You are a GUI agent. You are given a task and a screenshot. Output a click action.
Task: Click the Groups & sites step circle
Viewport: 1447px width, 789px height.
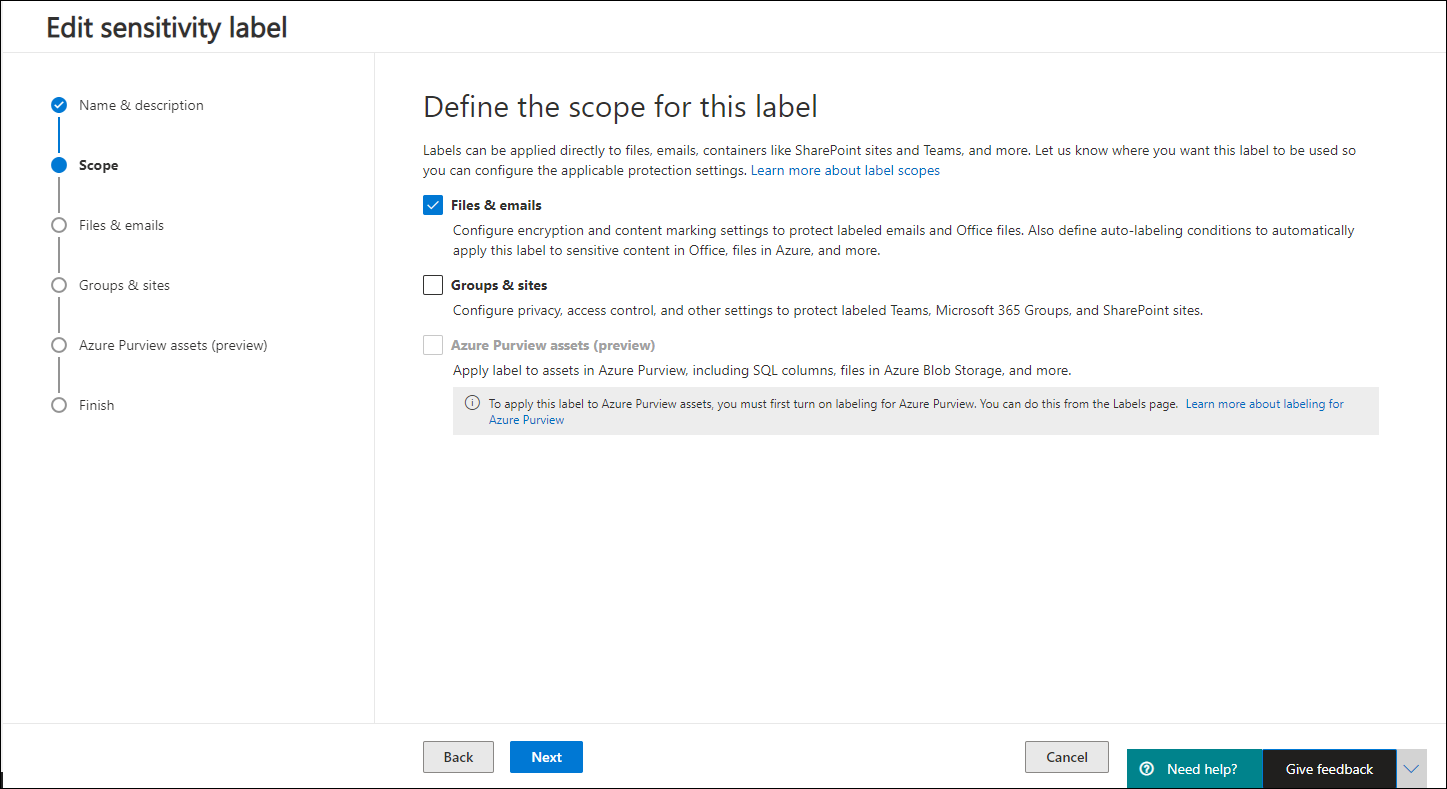(x=59, y=285)
